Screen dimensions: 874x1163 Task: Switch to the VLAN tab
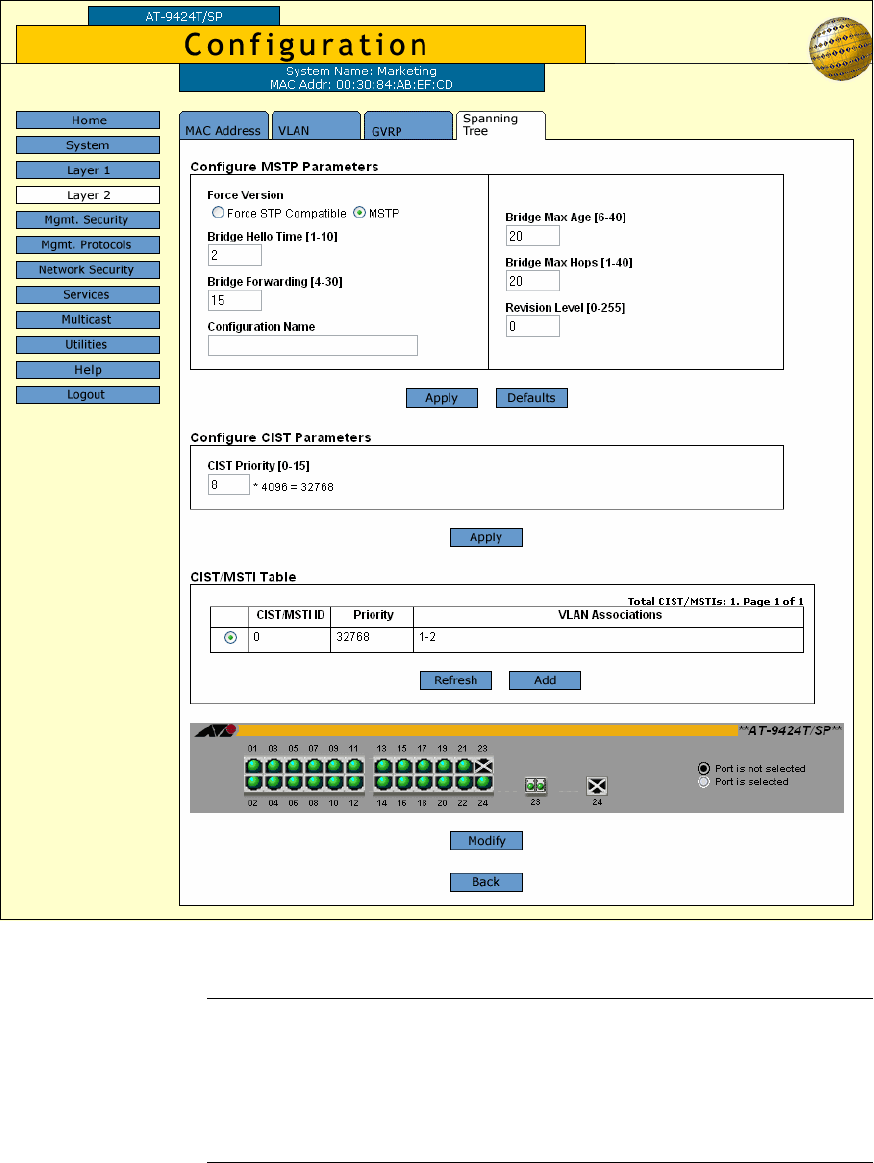tap(317, 126)
